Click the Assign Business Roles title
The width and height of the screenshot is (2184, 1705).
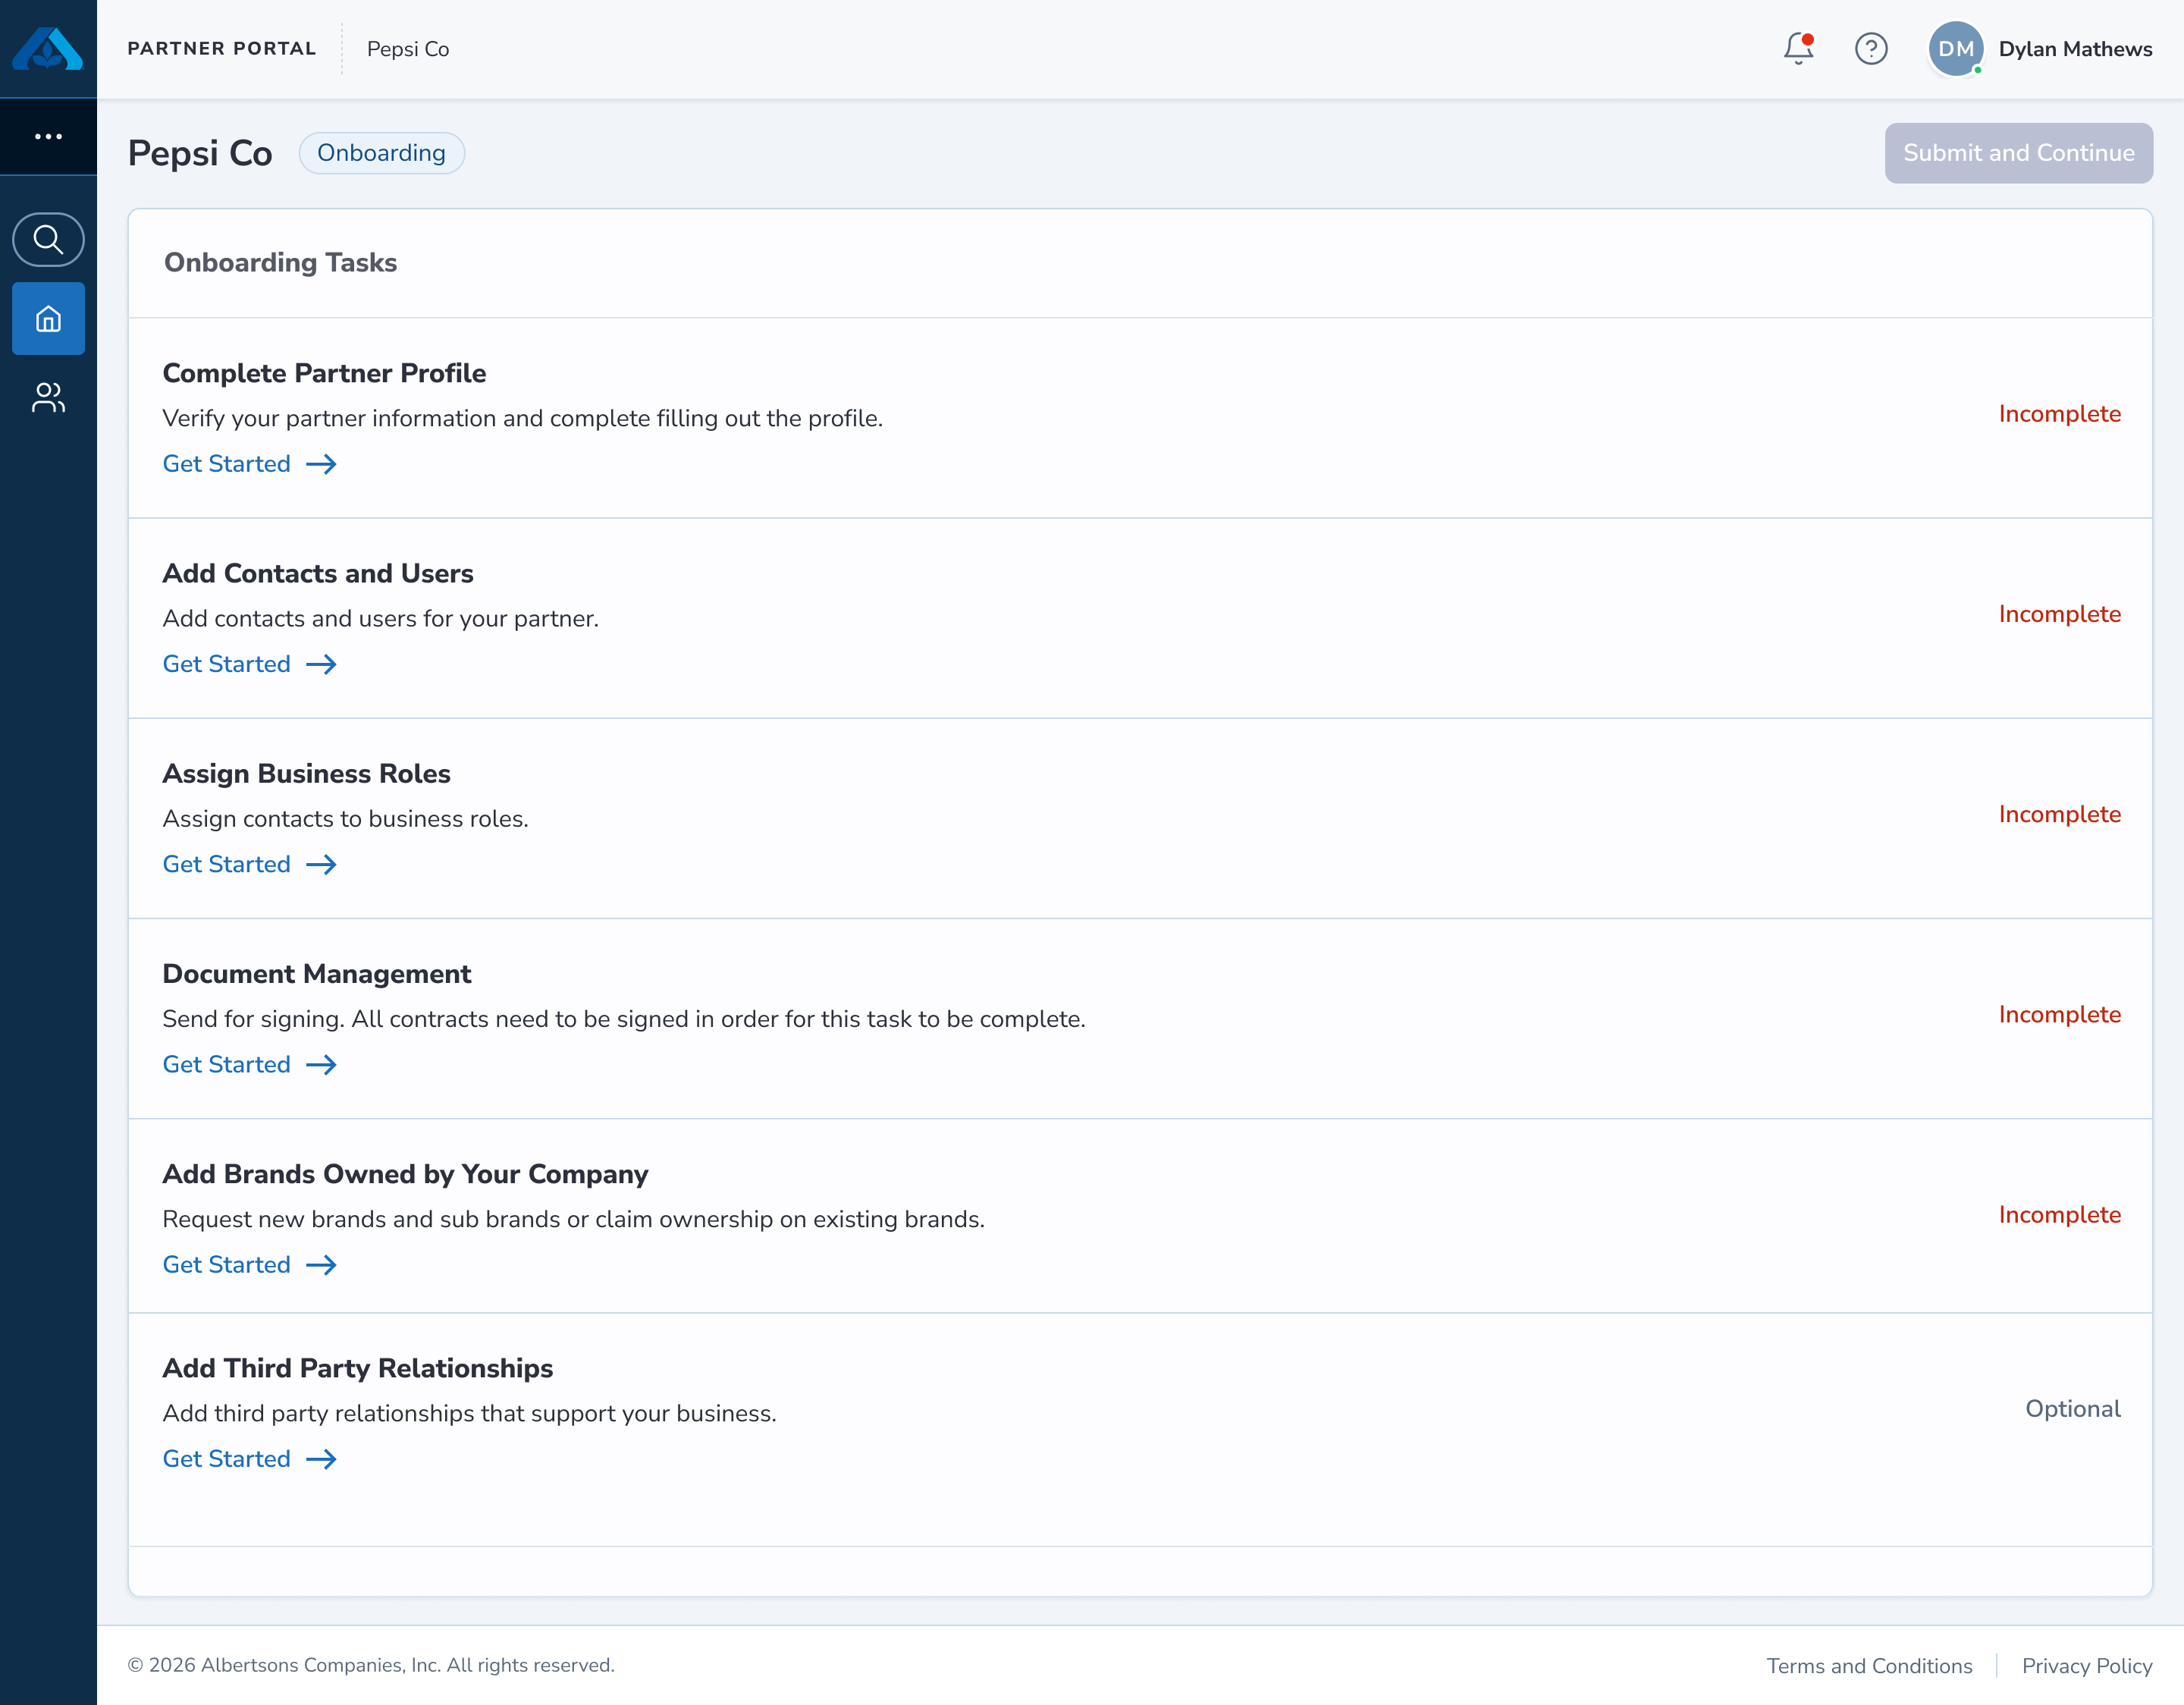click(306, 774)
